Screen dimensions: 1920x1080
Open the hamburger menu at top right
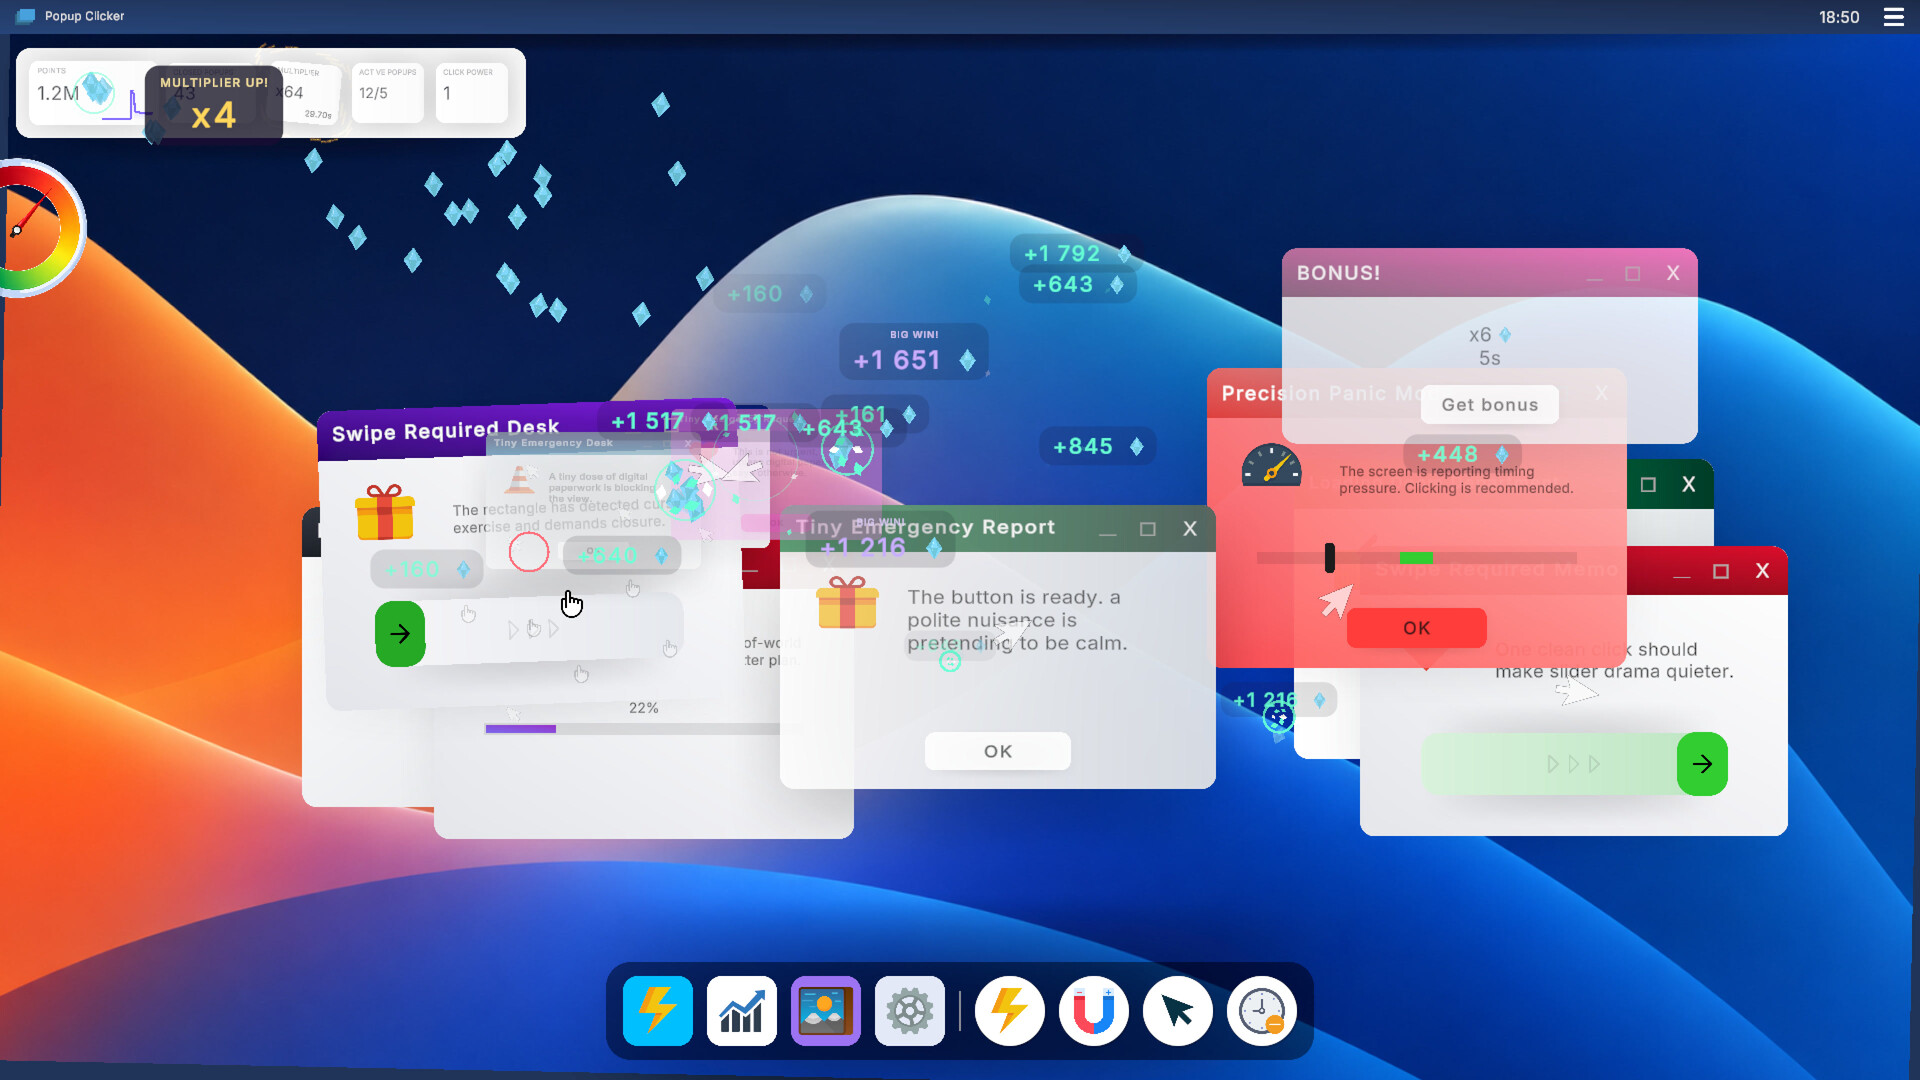click(1893, 17)
